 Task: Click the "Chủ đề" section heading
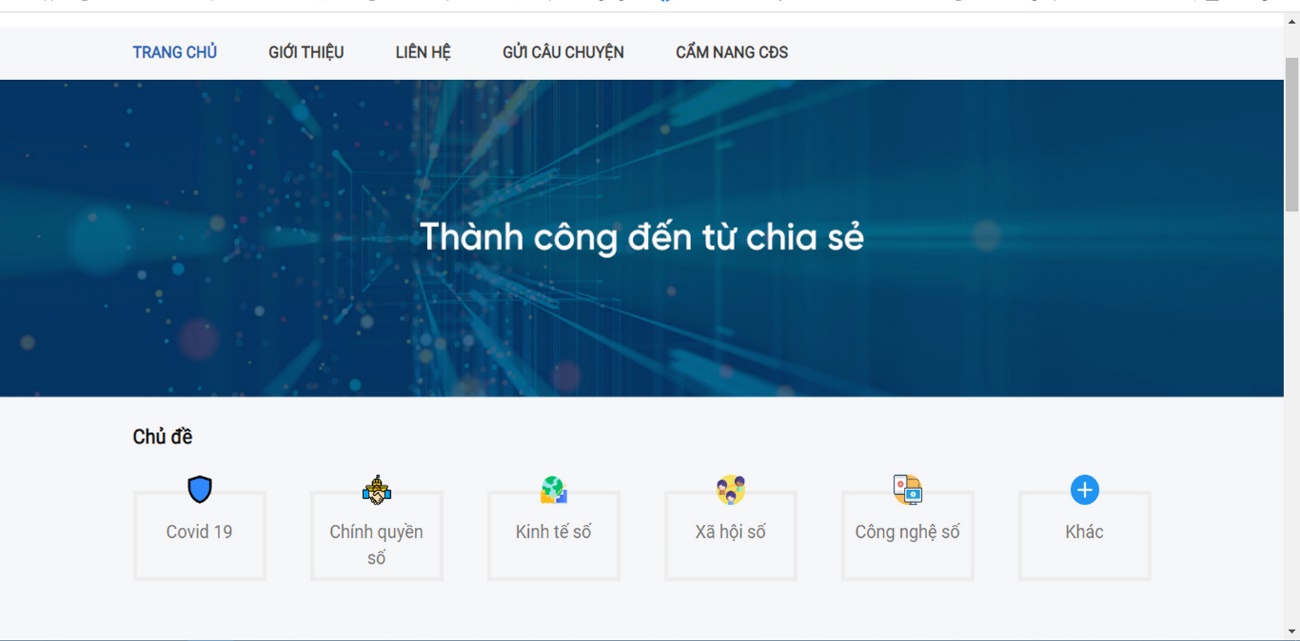(162, 437)
